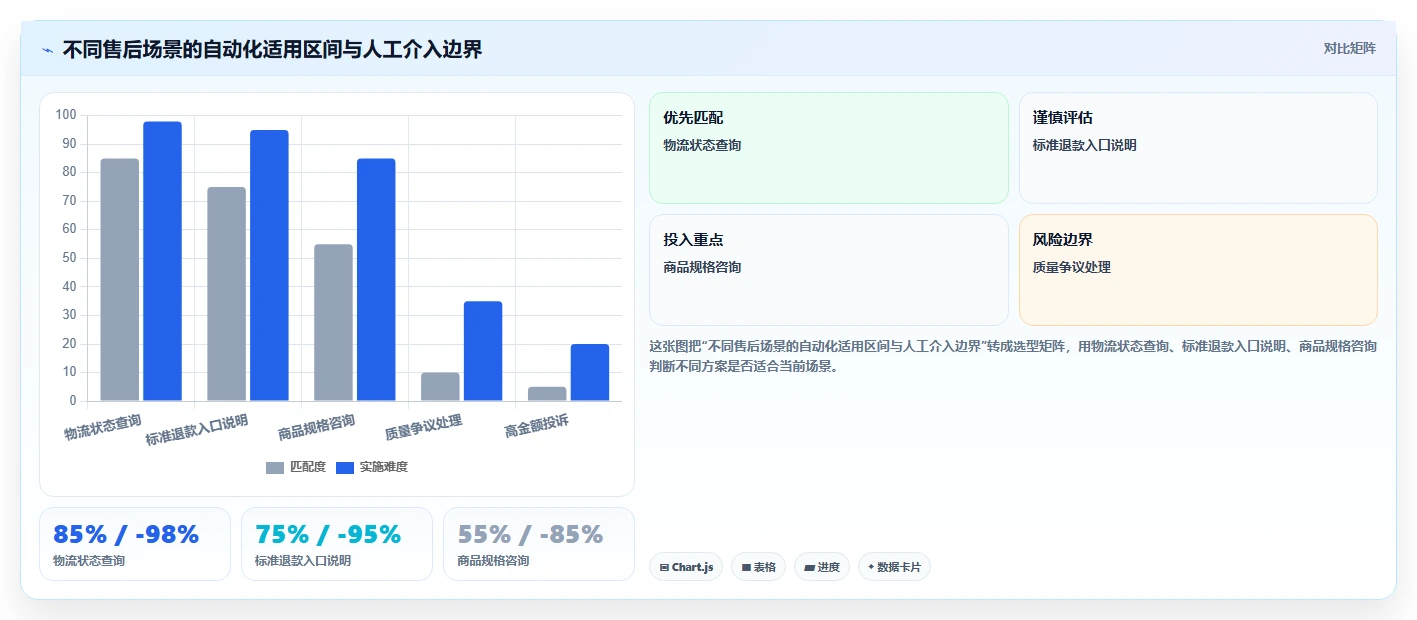This screenshot has width=1417, height=620.
Task: Click the 标准退款入口说明 x-axis label
Action: coord(196,429)
